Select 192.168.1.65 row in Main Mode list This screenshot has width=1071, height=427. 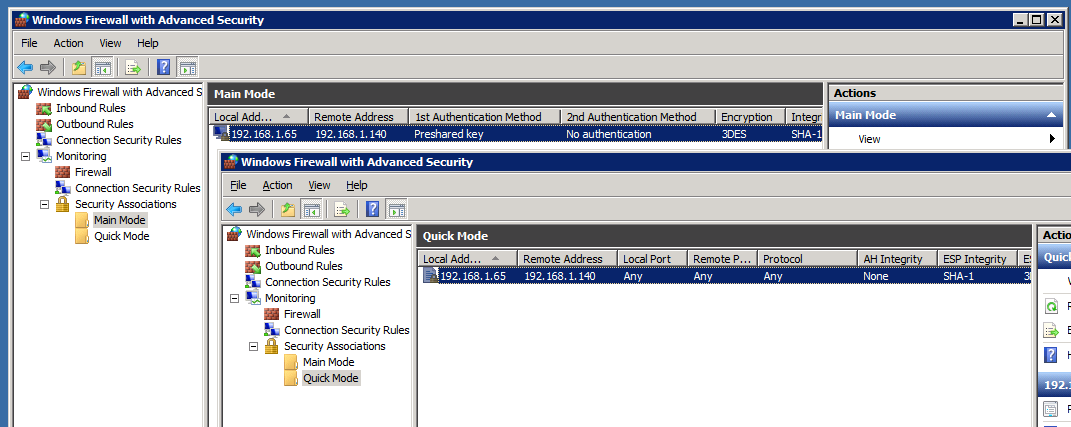[516, 134]
